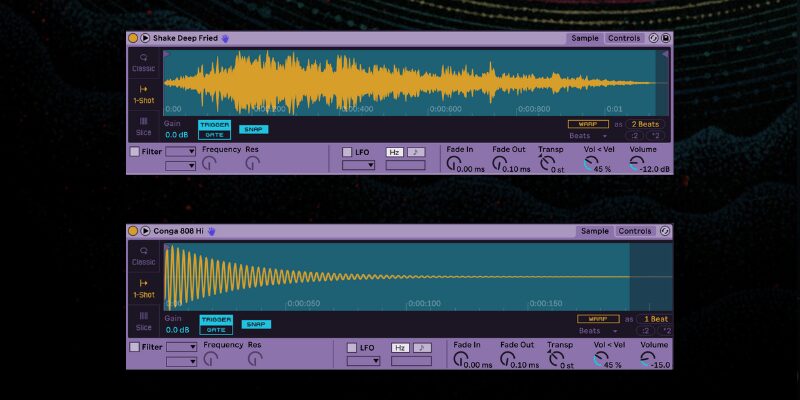Viewport: 800px width, 400px height.
Task: Select Classic mode in Shake Deep Fried
Action: tap(144, 62)
